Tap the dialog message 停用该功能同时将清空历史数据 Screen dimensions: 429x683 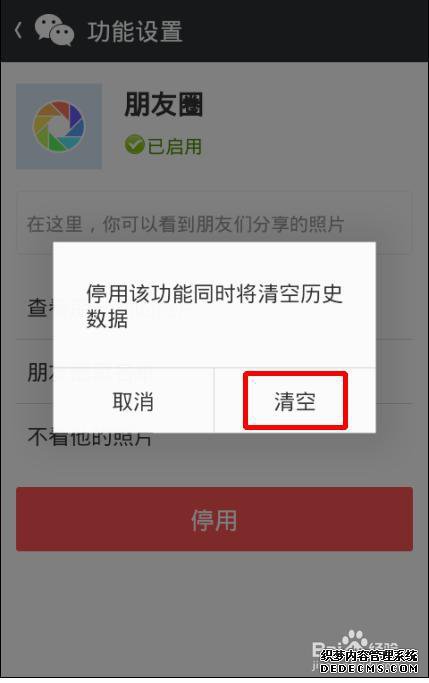(214, 306)
